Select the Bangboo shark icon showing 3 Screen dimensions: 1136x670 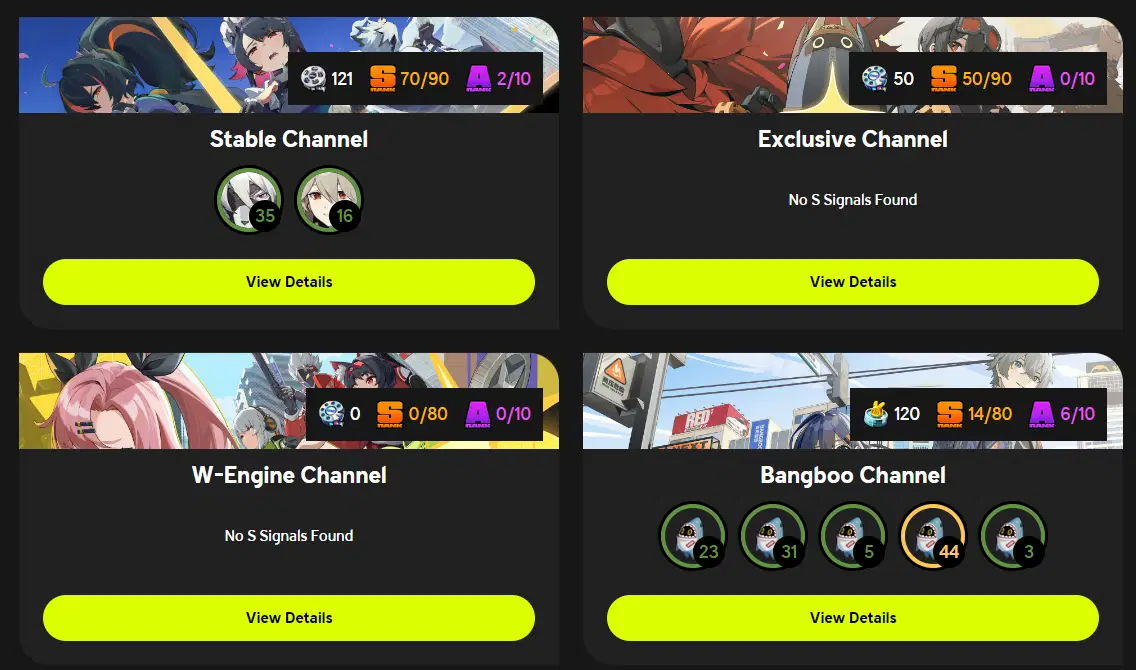1013,536
